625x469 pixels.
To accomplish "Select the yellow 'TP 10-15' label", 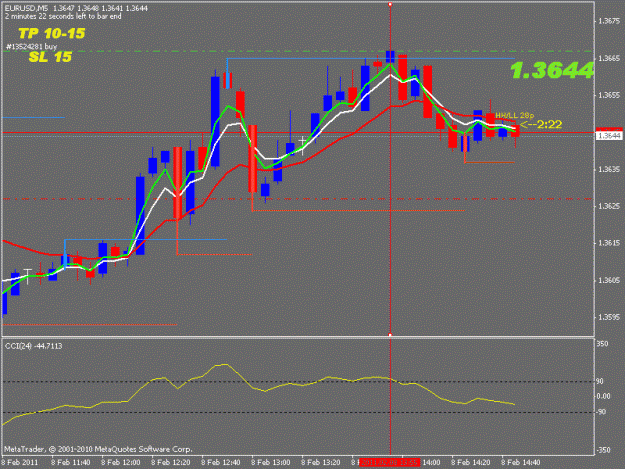I will tap(52, 33).
